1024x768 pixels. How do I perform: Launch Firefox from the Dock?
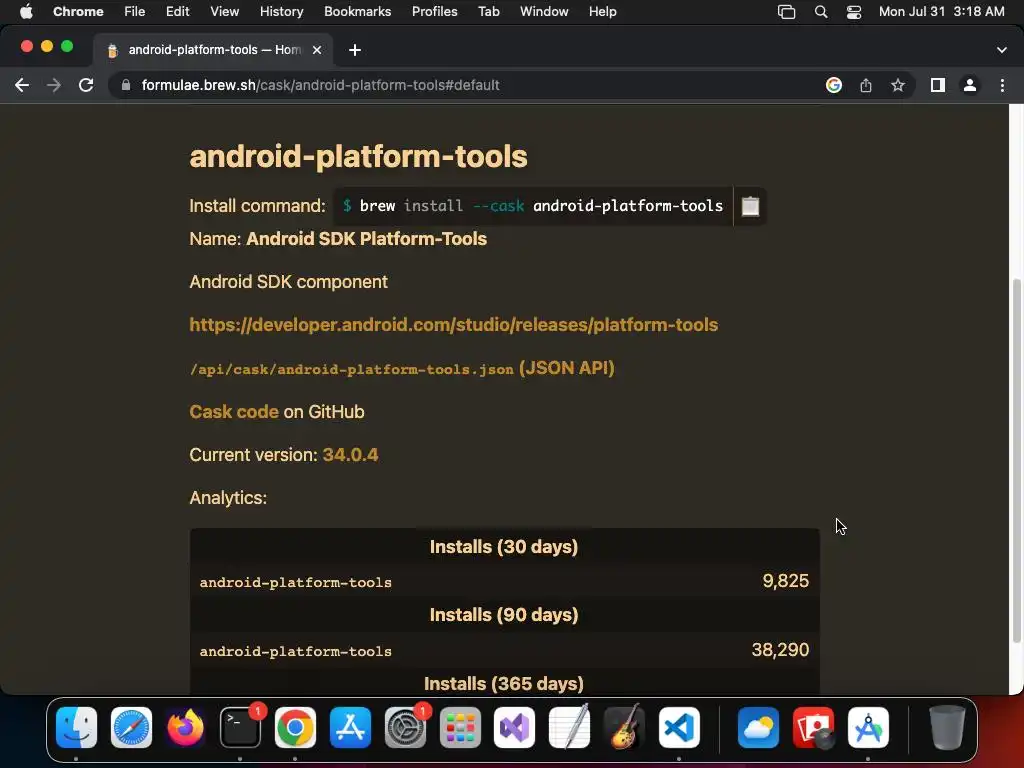click(185, 728)
